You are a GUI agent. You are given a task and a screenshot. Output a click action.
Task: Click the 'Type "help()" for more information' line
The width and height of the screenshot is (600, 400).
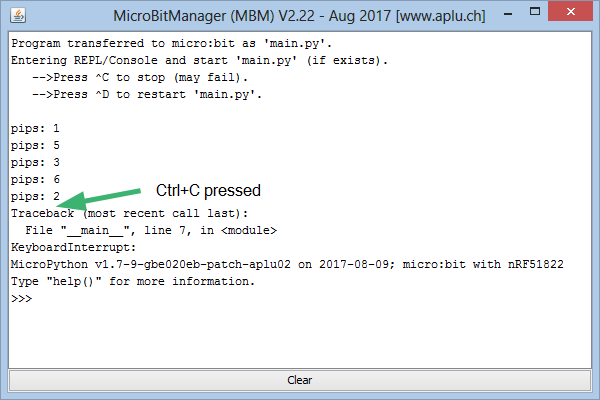coord(133,282)
